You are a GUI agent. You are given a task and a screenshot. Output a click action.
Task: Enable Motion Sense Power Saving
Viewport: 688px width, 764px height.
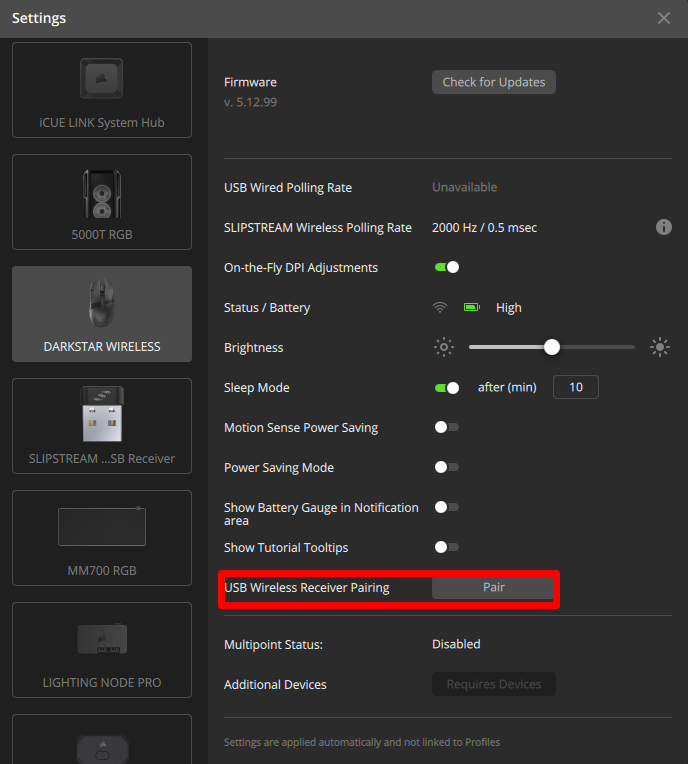pos(447,427)
